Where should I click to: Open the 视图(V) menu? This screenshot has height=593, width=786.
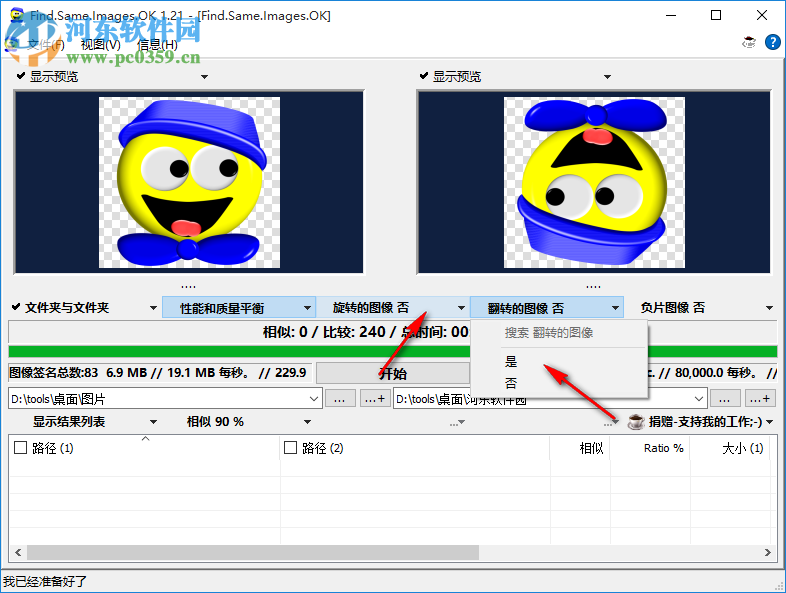101,45
